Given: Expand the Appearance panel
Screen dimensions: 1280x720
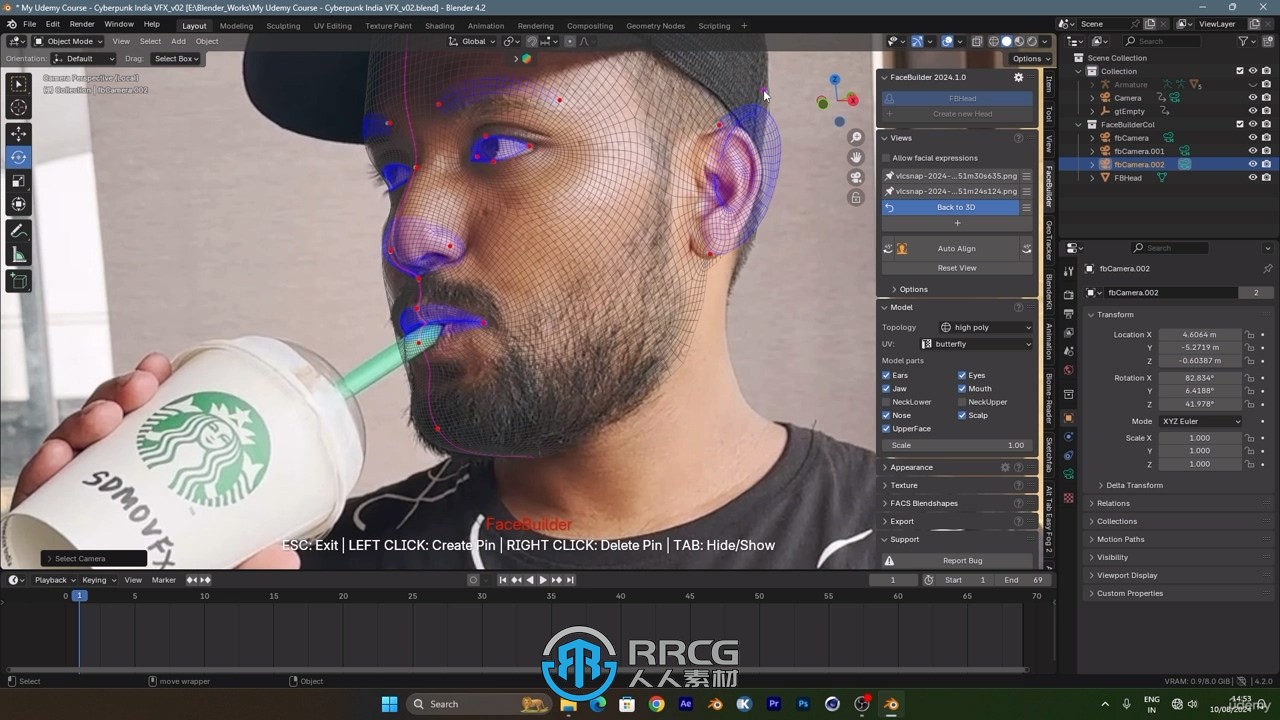Looking at the screenshot, I should [x=911, y=467].
